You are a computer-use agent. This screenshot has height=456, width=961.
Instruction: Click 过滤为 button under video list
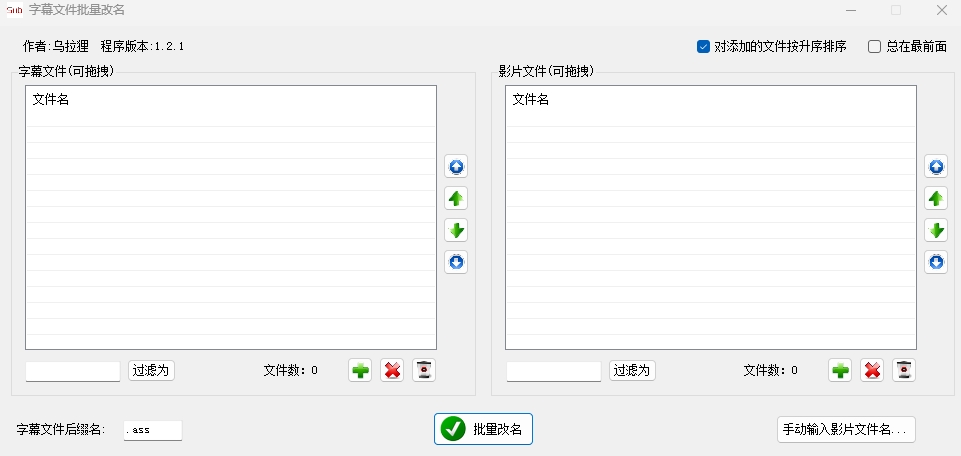[632, 370]
